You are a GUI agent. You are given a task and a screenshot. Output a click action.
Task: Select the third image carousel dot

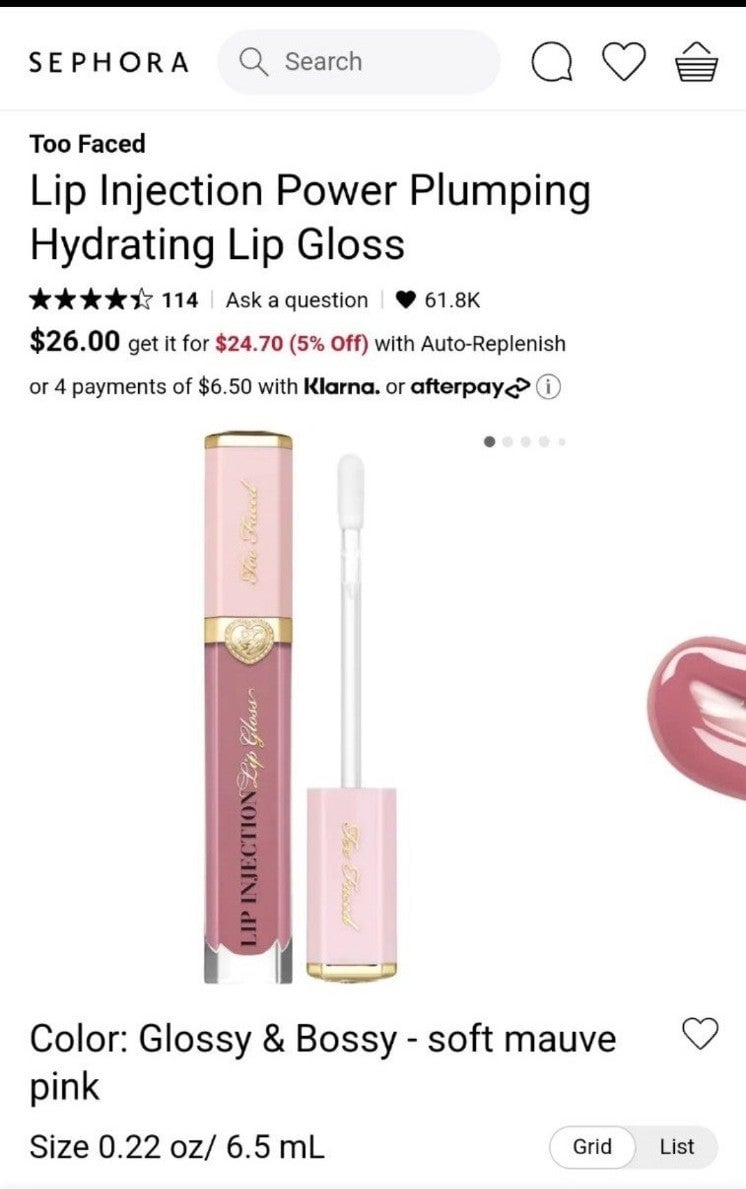tap(526, 441)
